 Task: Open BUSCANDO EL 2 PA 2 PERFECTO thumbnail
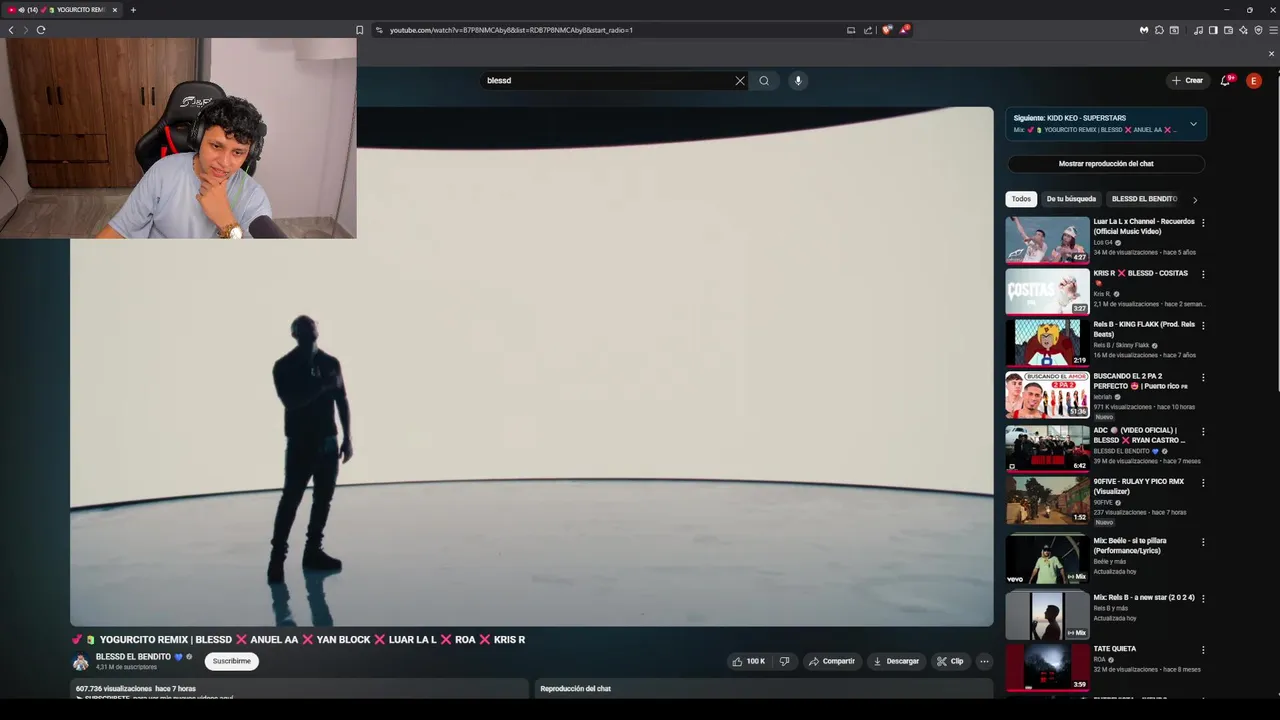pos(1047,395)
